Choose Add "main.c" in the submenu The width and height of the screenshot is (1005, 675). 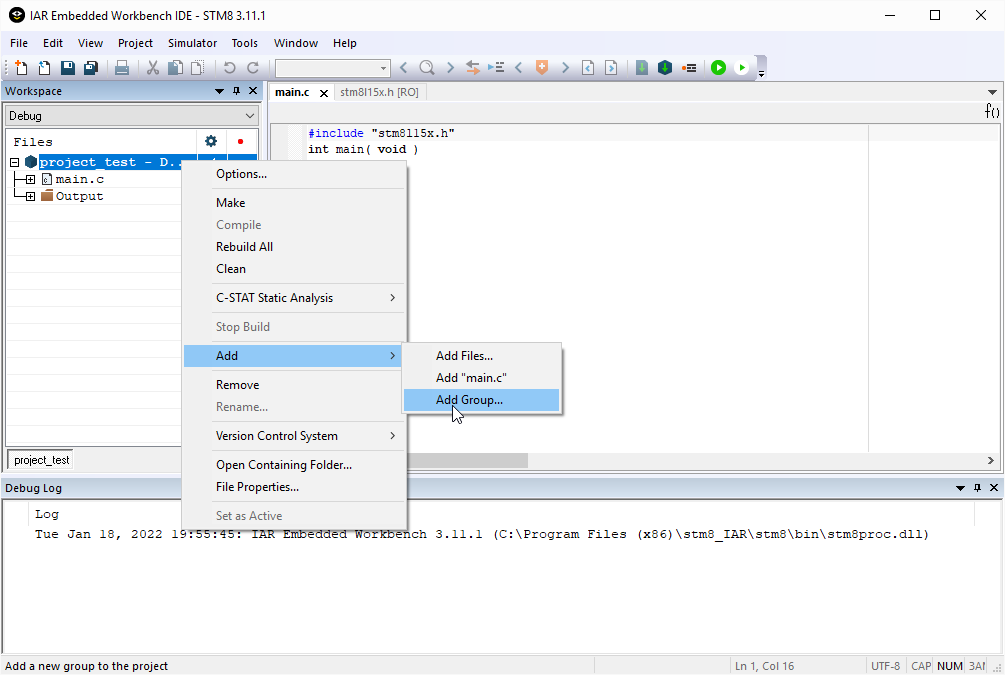(481, 378)
